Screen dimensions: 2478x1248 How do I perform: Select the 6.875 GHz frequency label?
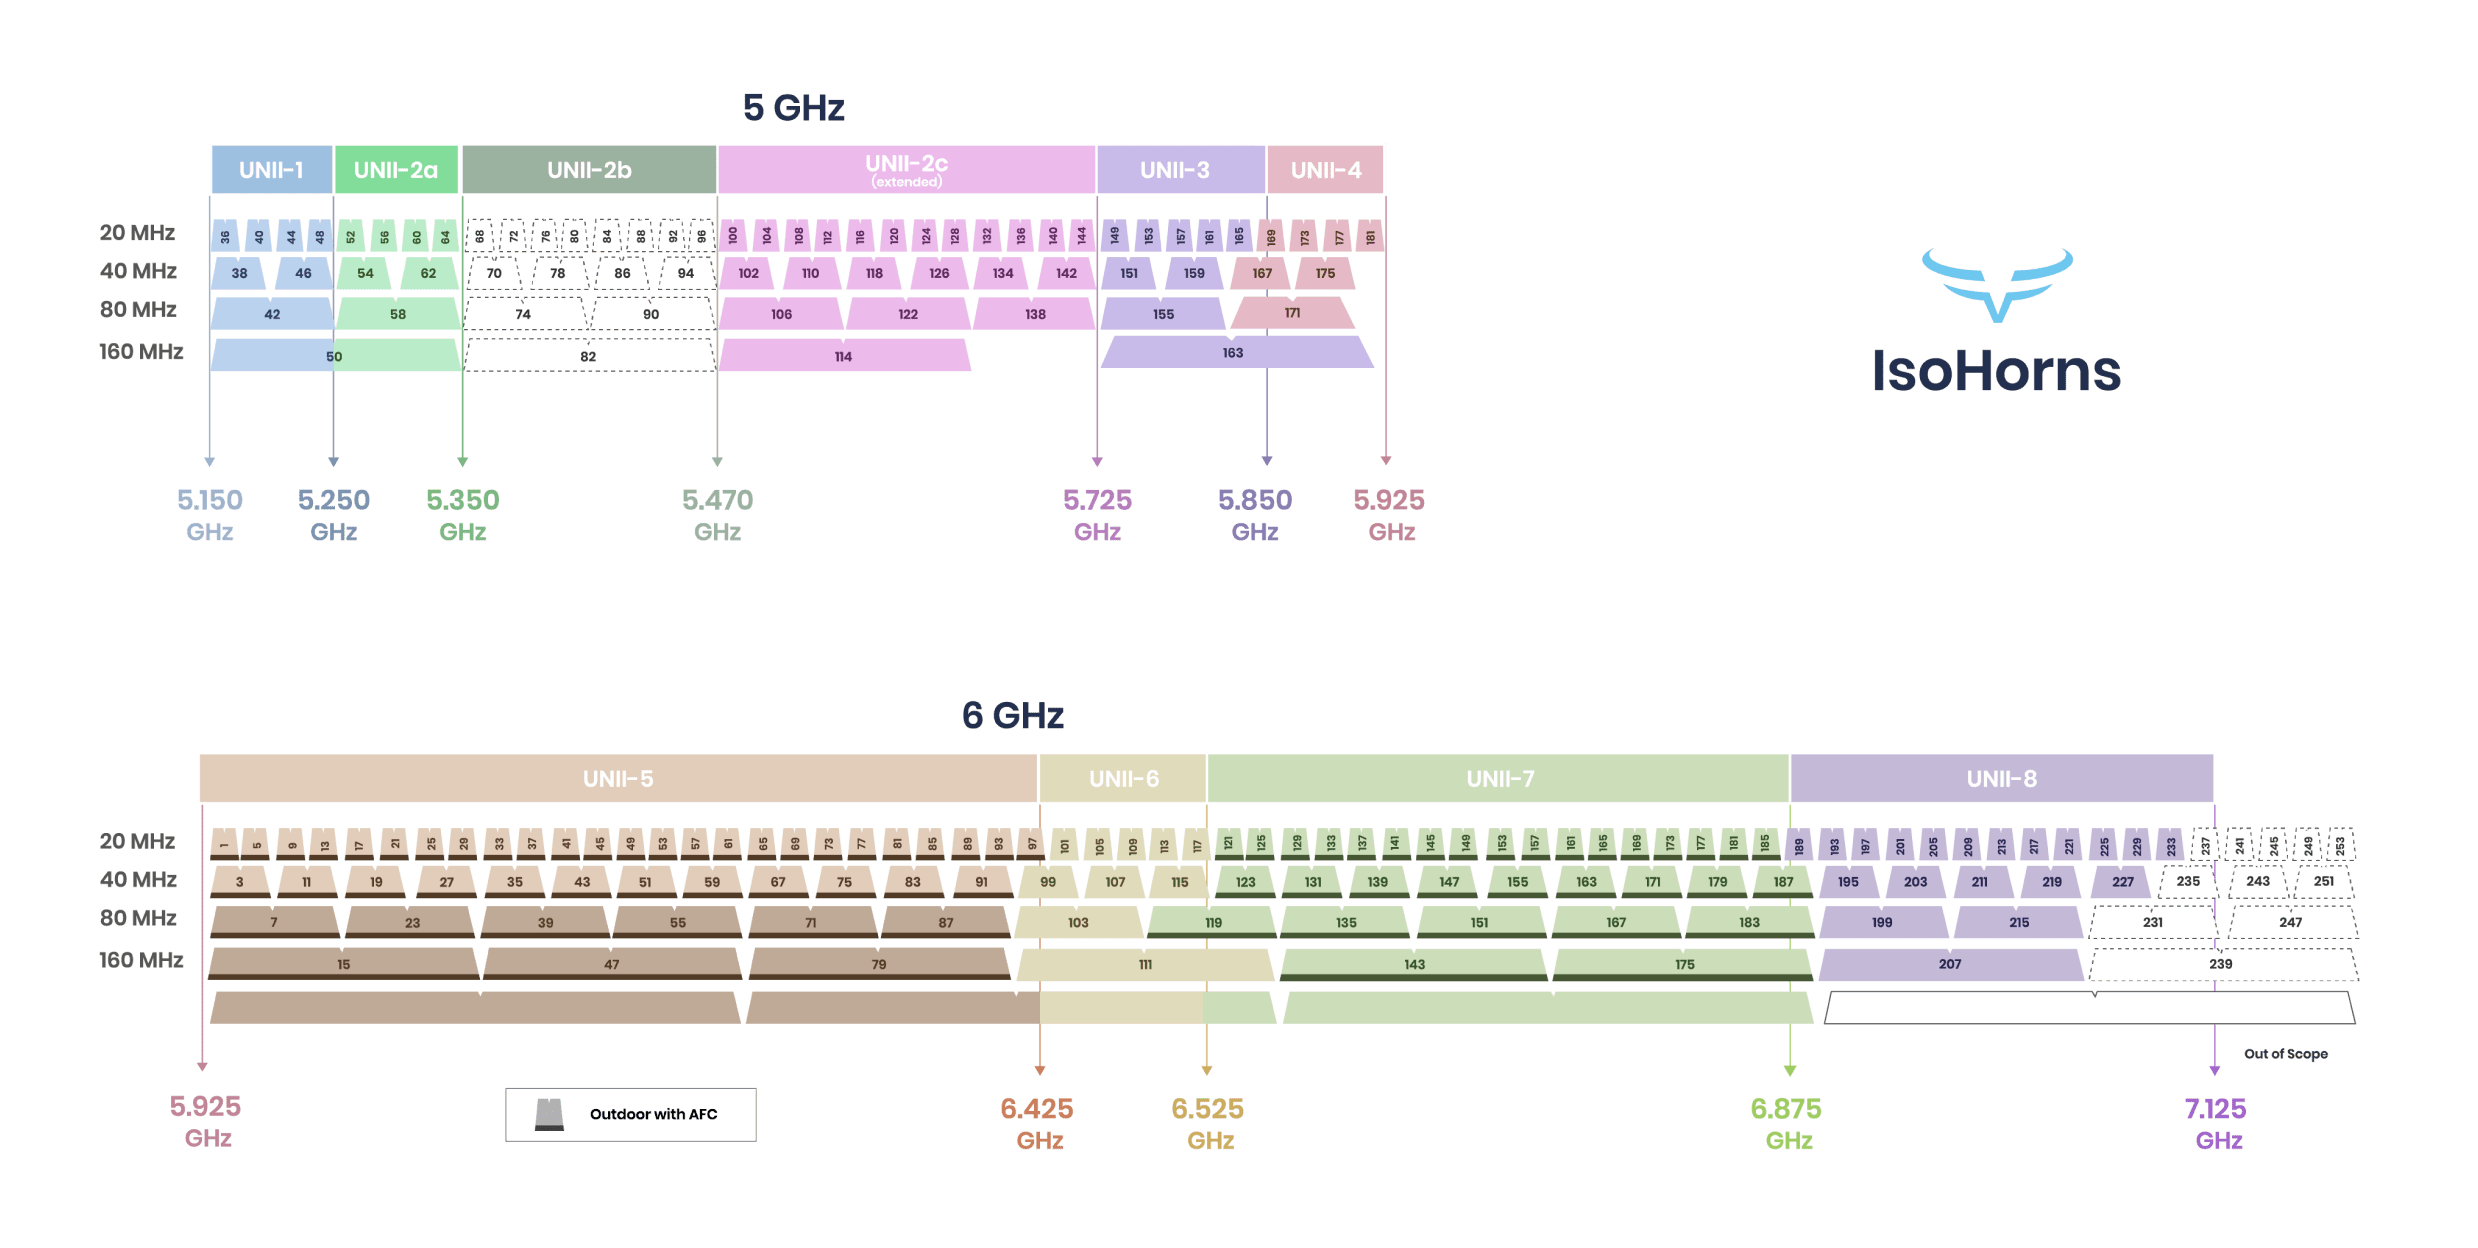pyautogui.click(x=1787, y=1124)
